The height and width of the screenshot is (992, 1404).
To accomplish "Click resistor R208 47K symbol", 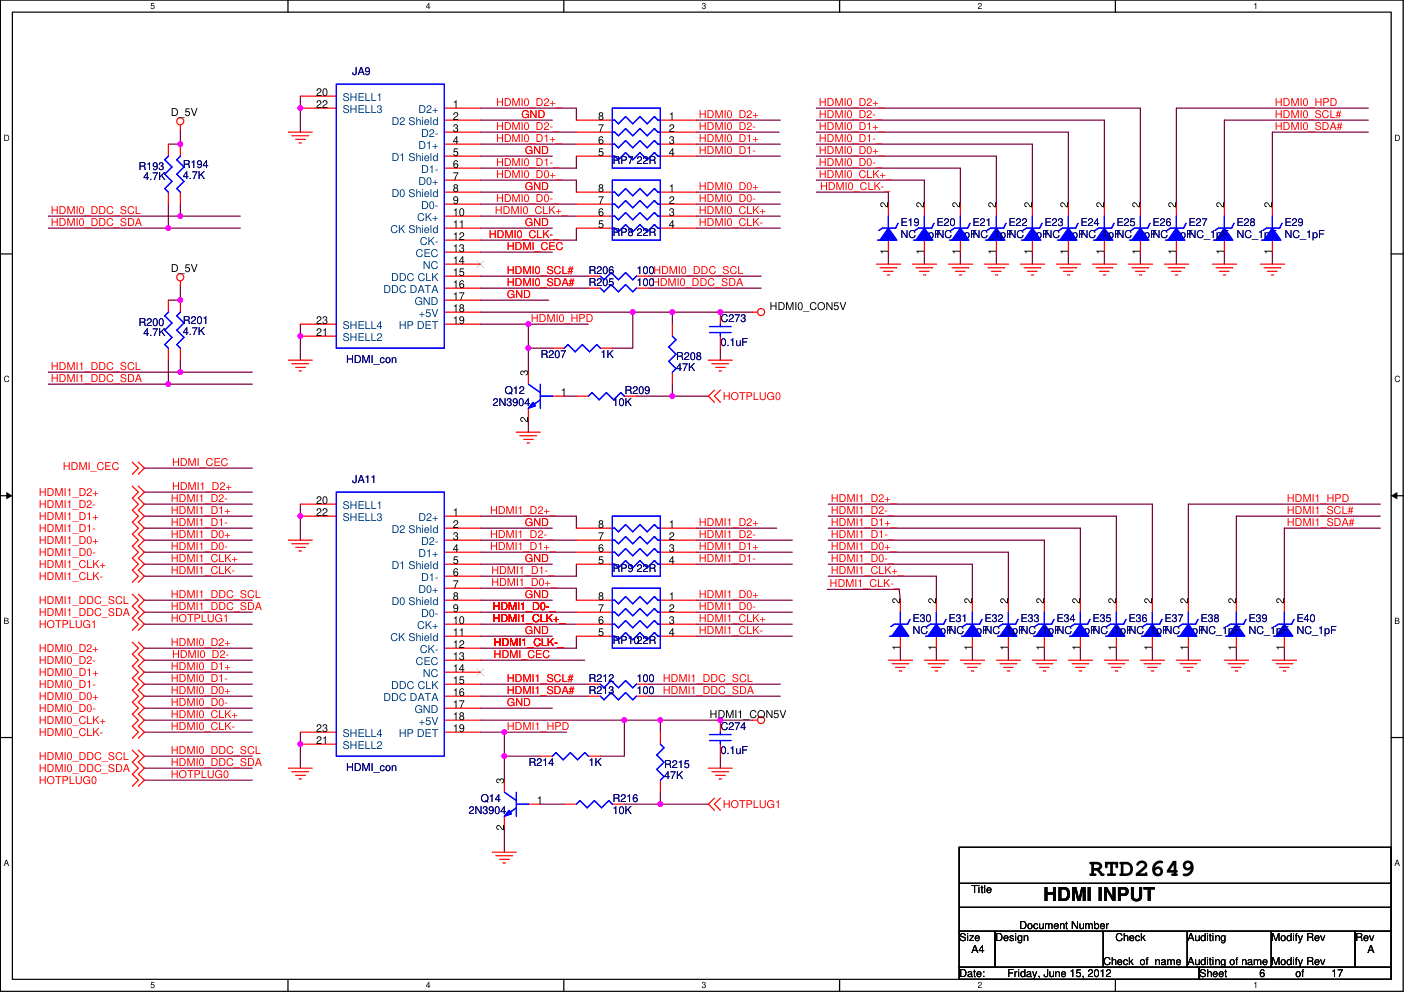I will pos(672,356).
